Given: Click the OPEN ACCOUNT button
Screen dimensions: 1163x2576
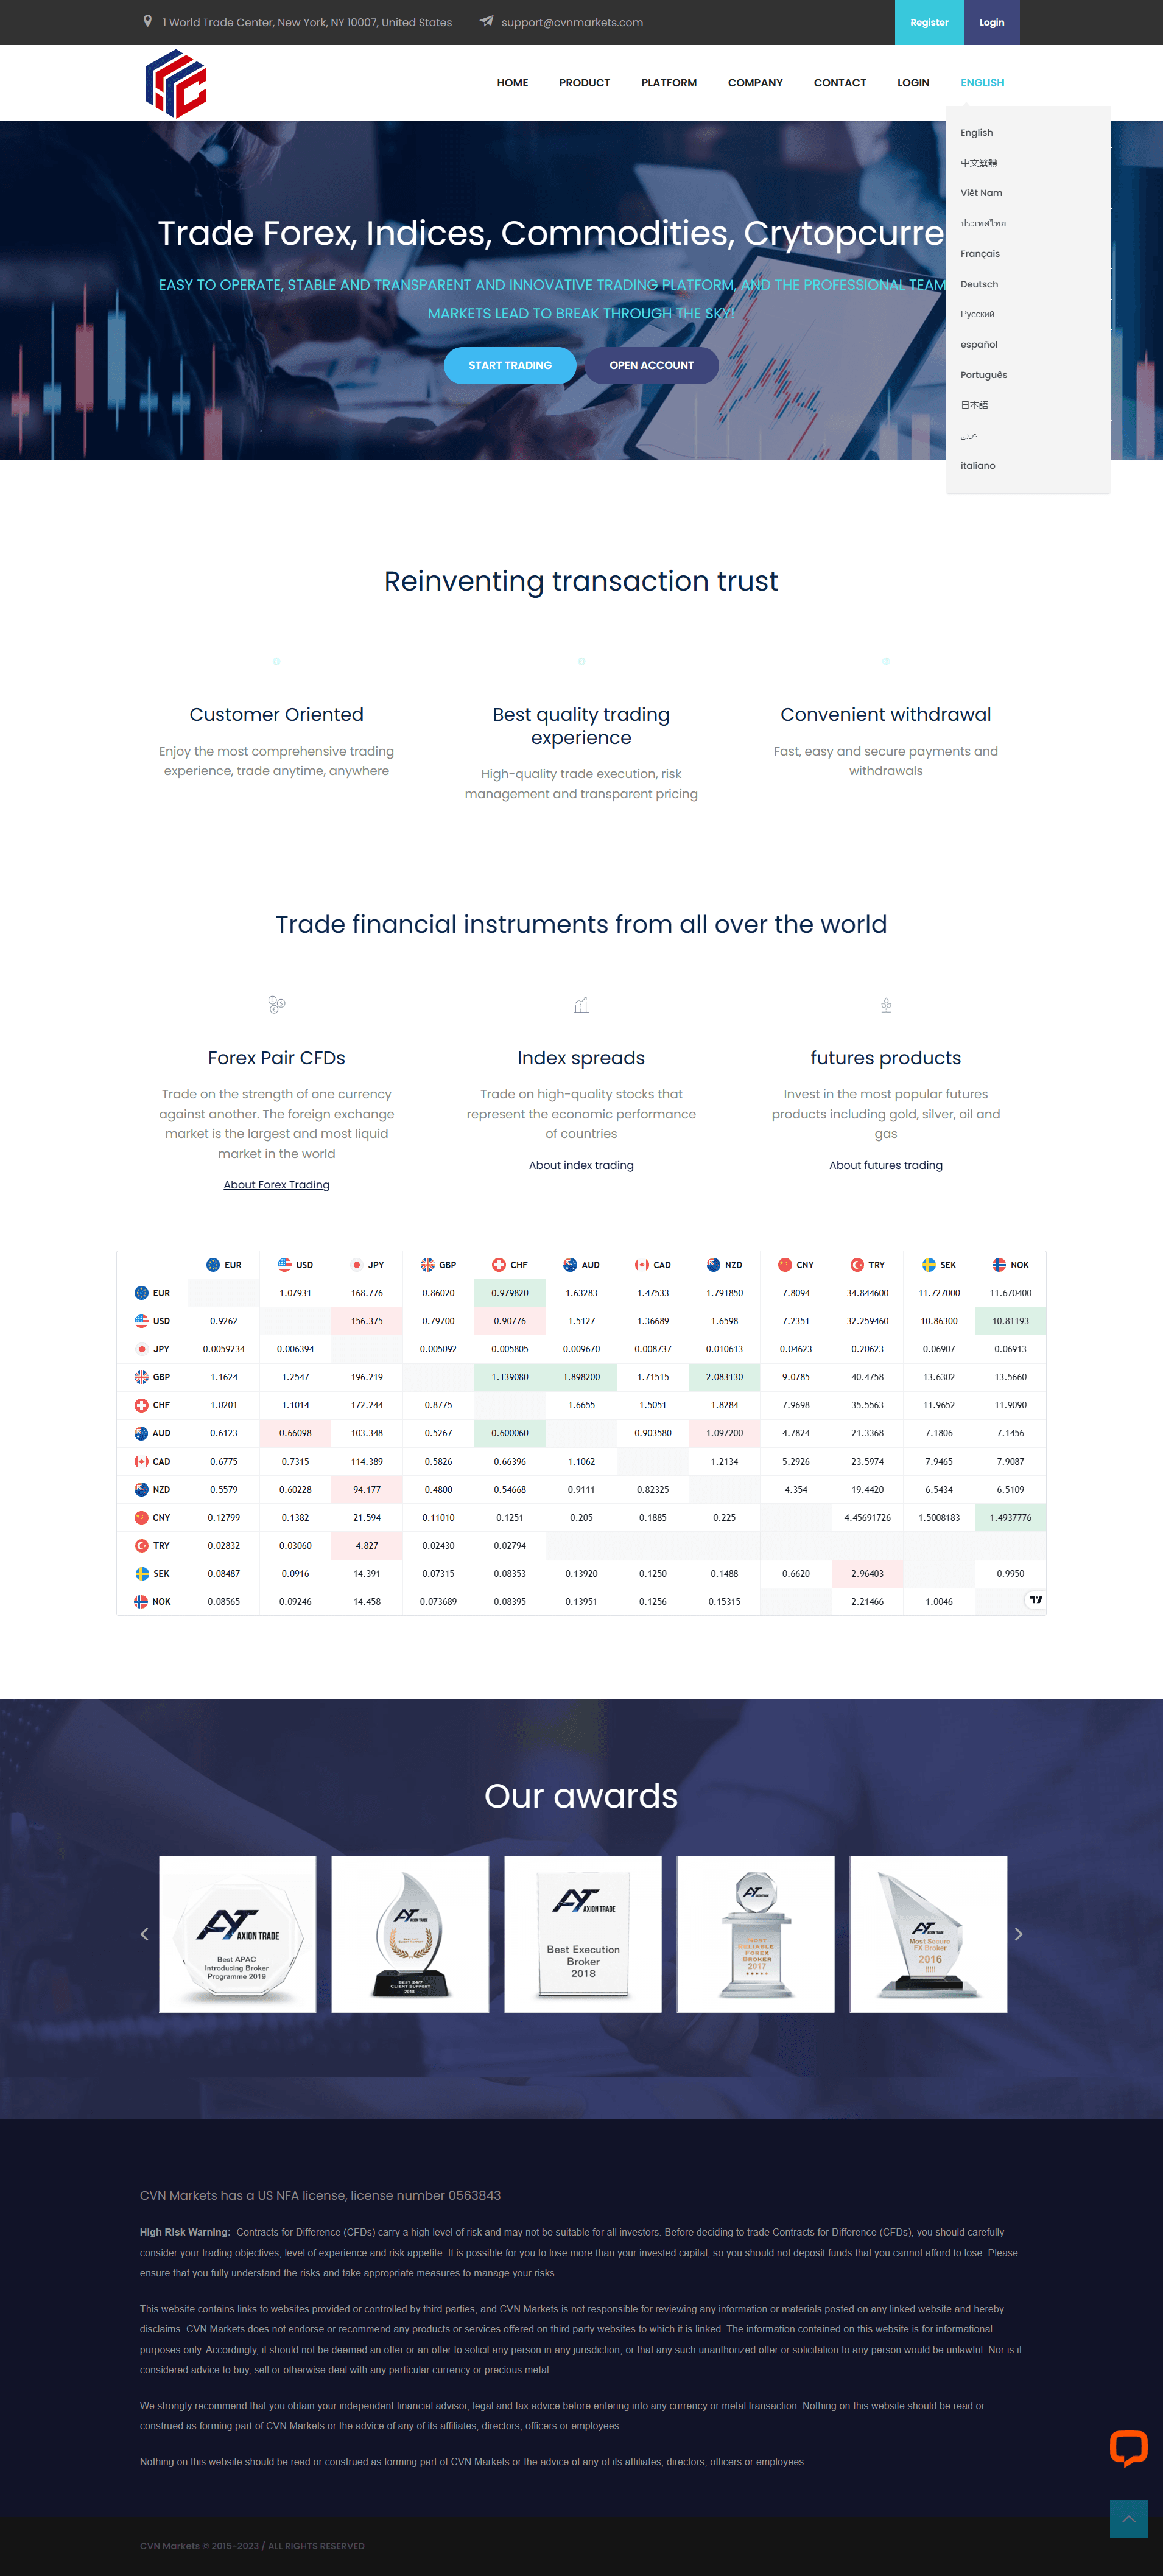Looking at the screenshot, I should click(x=651, y=365).
